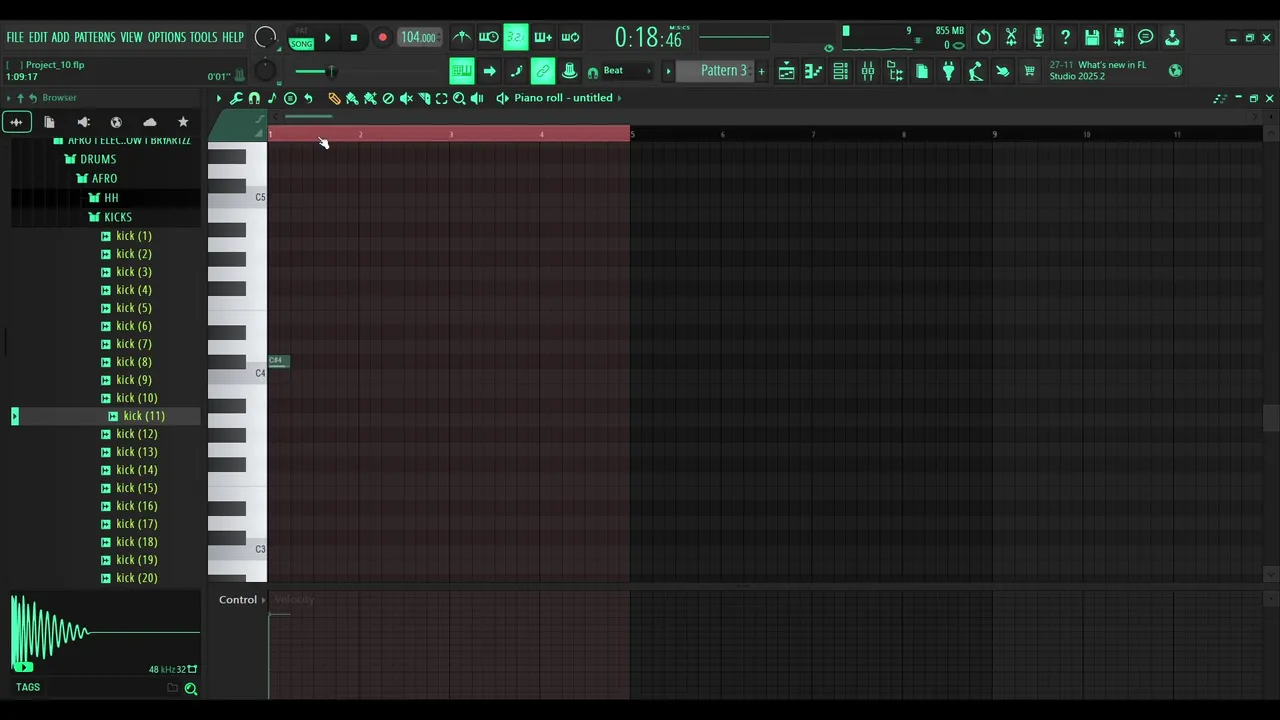Open the TOOLS menu
Viewport: 1280px width, 720px height.
tap(203, 37)
